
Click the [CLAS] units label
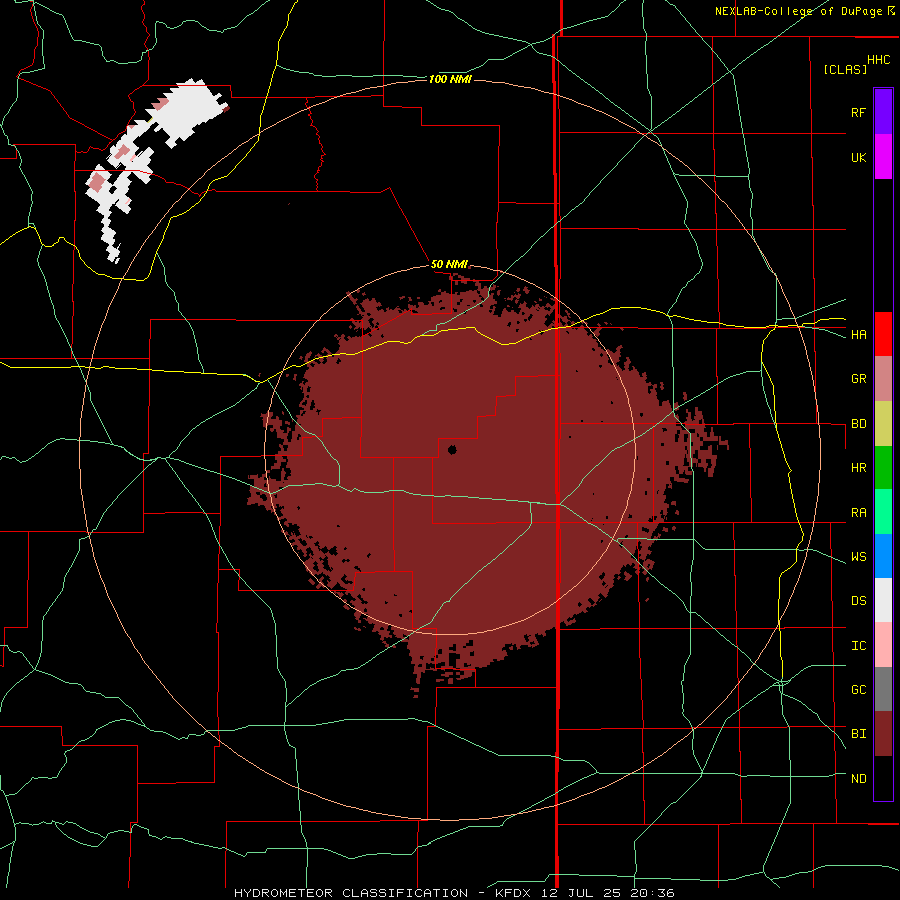click(x=845, y=69)
